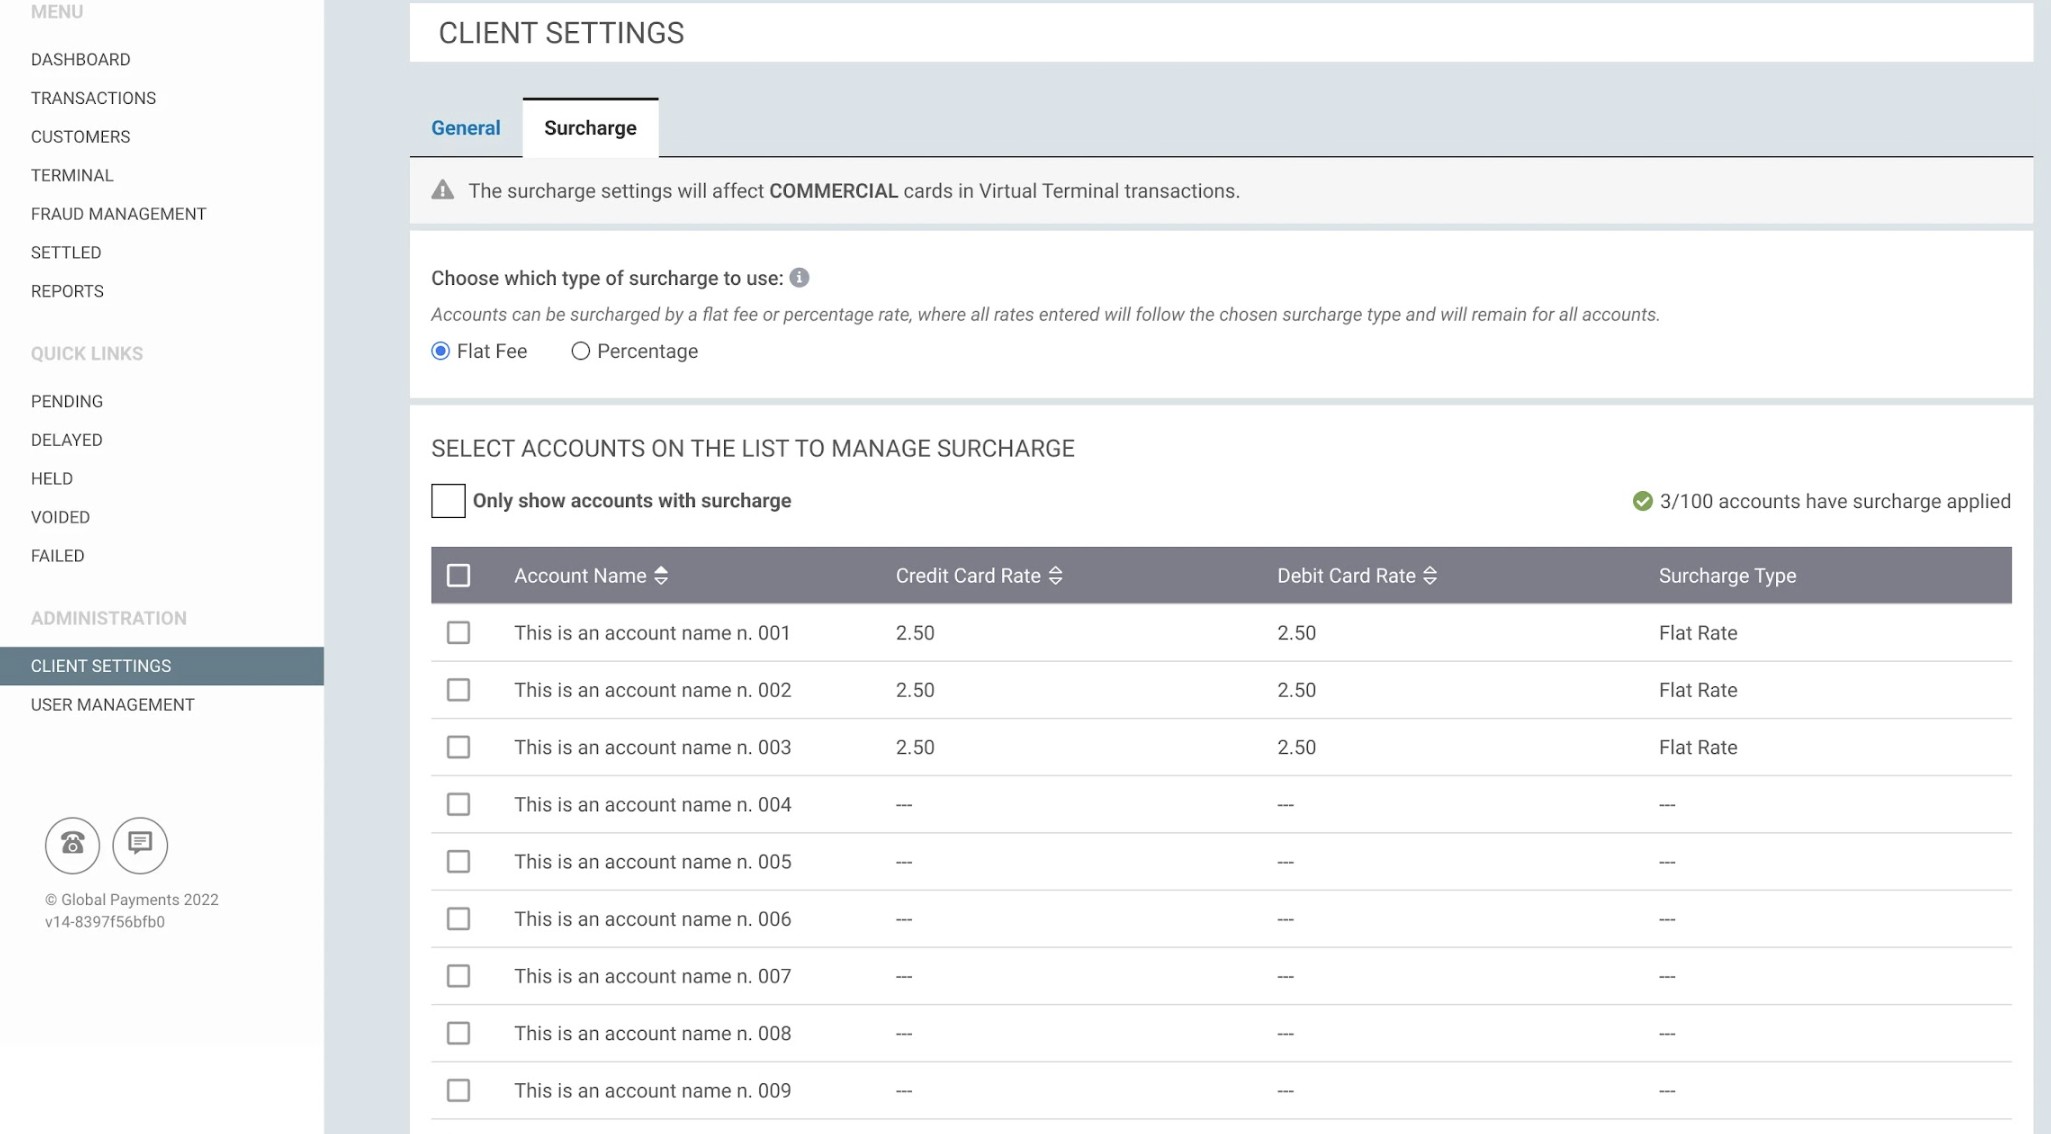Sort by Debit Card Rate arrows

1430,576
